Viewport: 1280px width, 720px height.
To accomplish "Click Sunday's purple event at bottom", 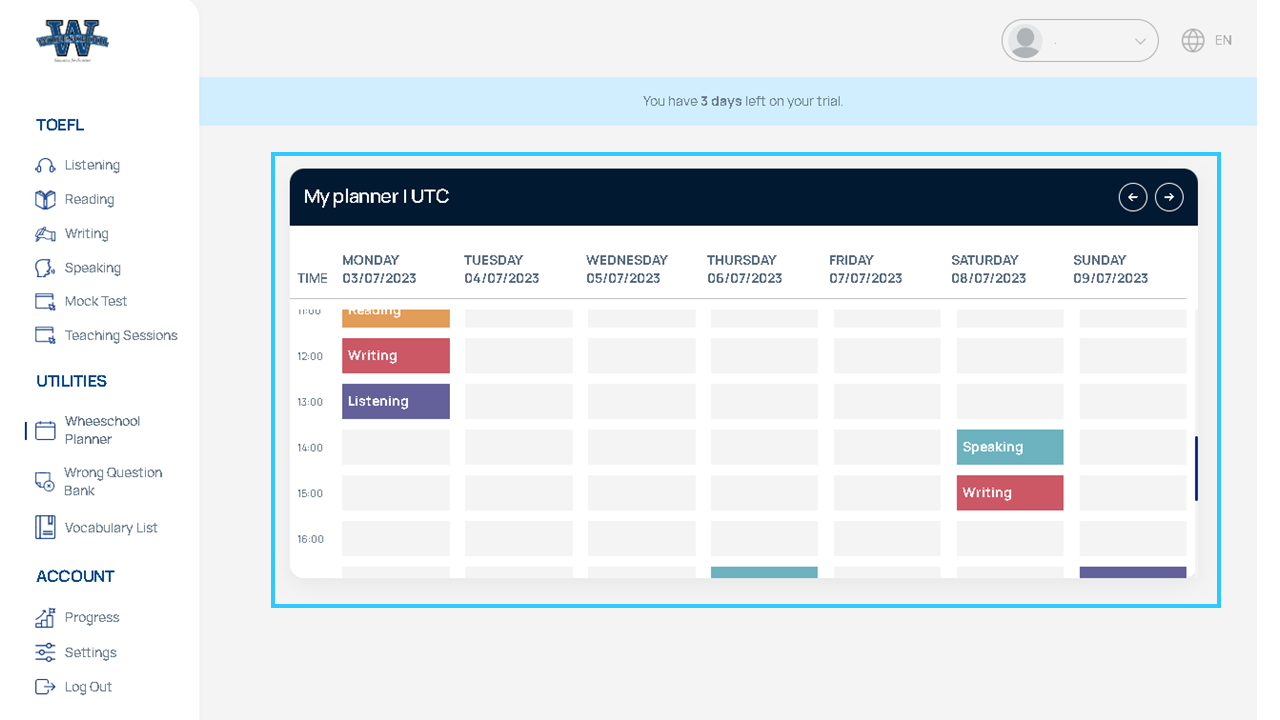I will 1133,572.
